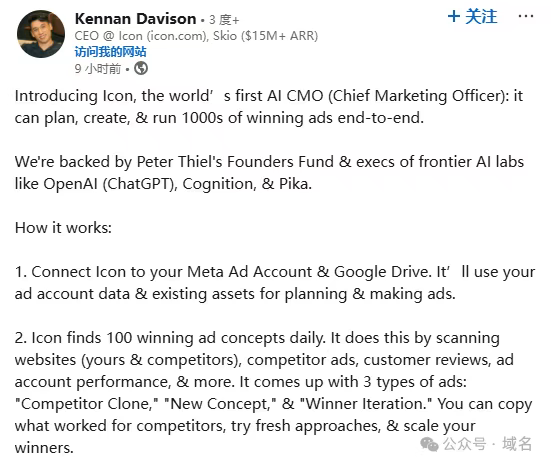Click the "How it works:" line
Screen dimensions: 551x466
click(63, 228)
